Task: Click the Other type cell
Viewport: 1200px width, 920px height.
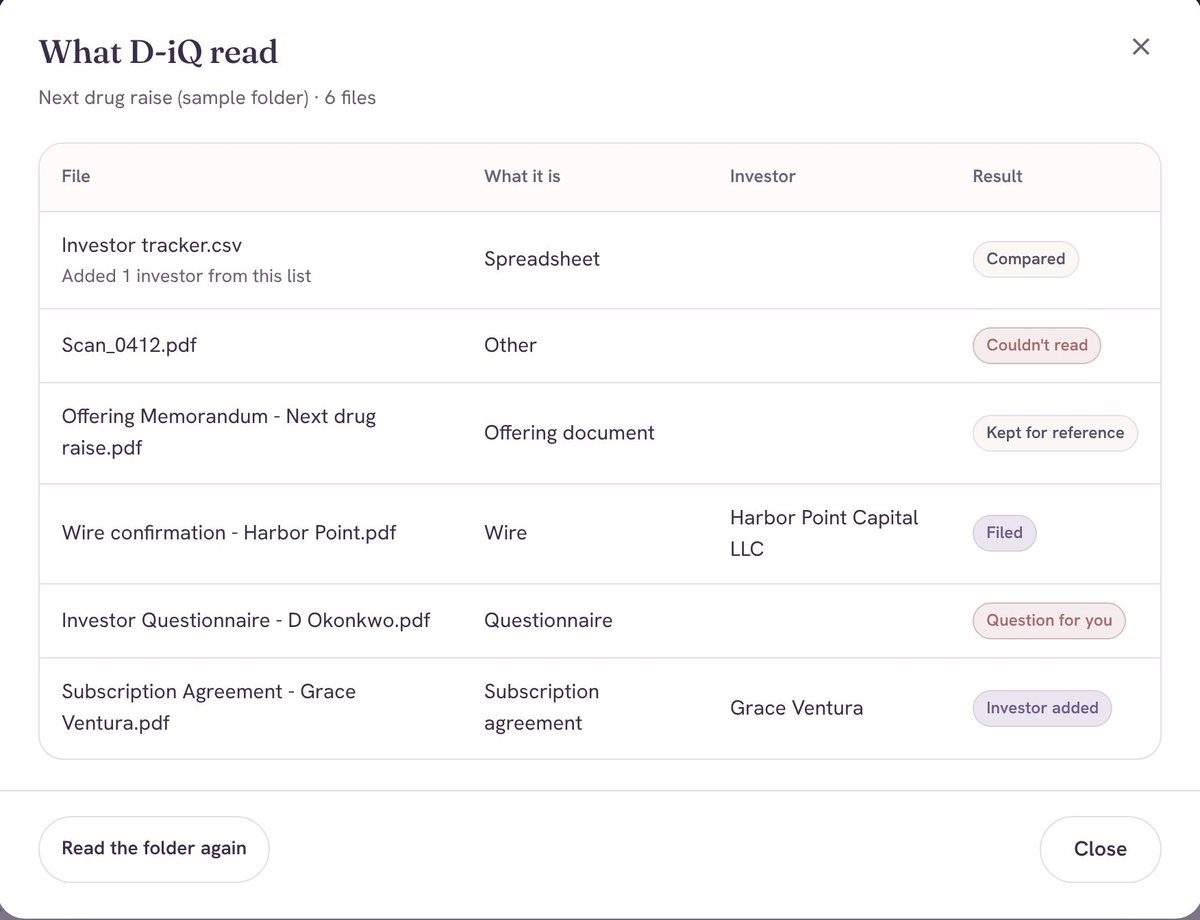Action: coord(511,345)
